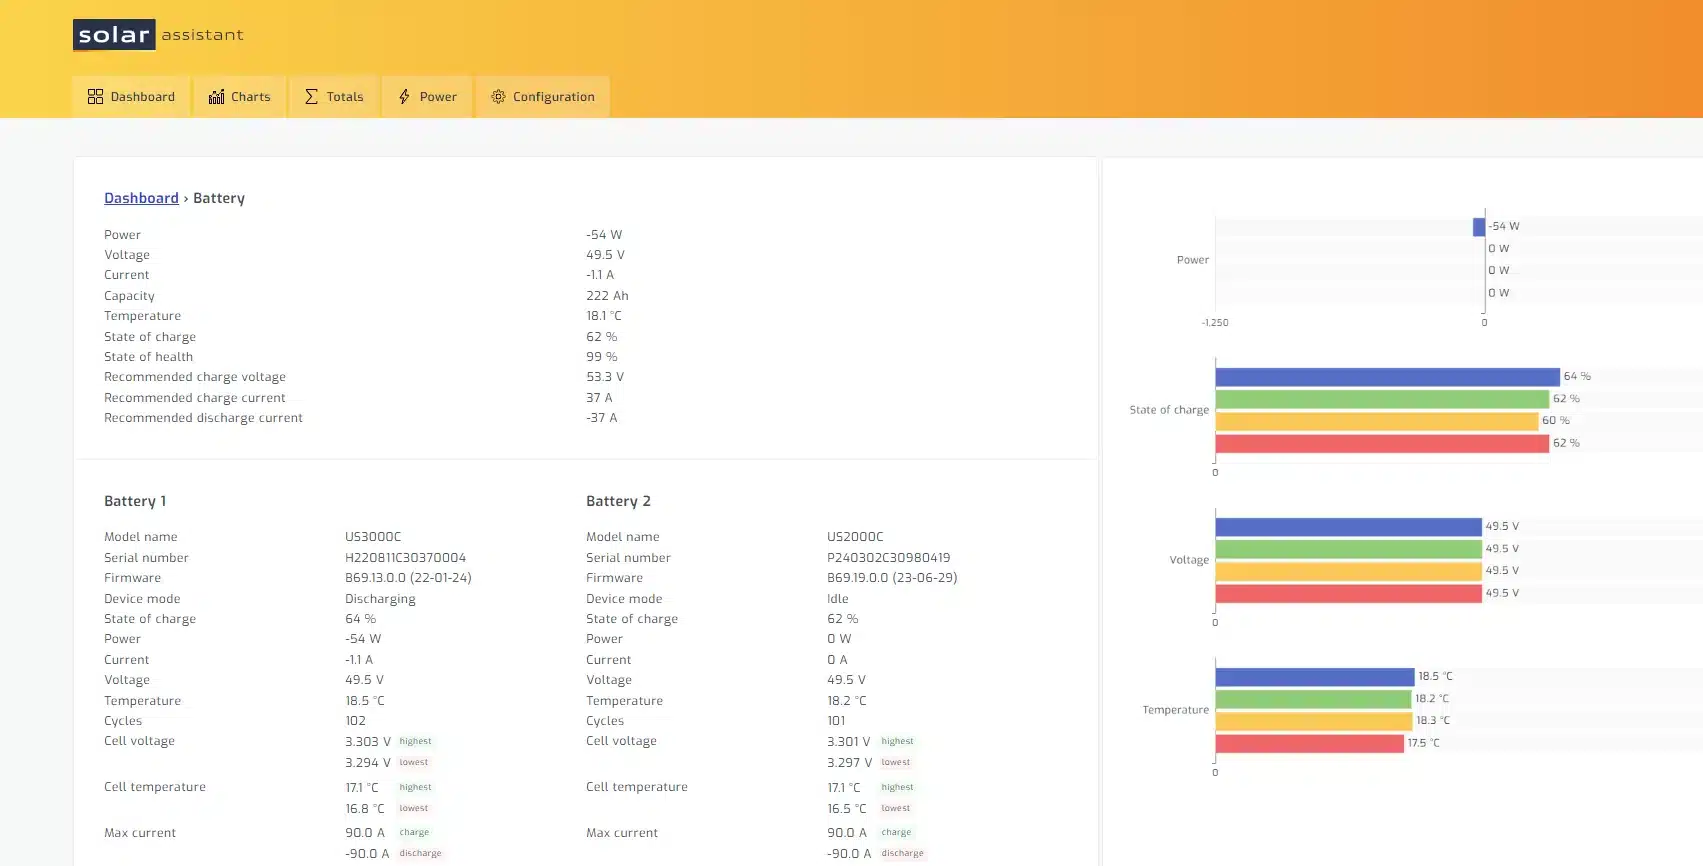Screen dimensions: 1703x866
Task: Click the State of charge chart label
Action: click(x=1169, y=410)
